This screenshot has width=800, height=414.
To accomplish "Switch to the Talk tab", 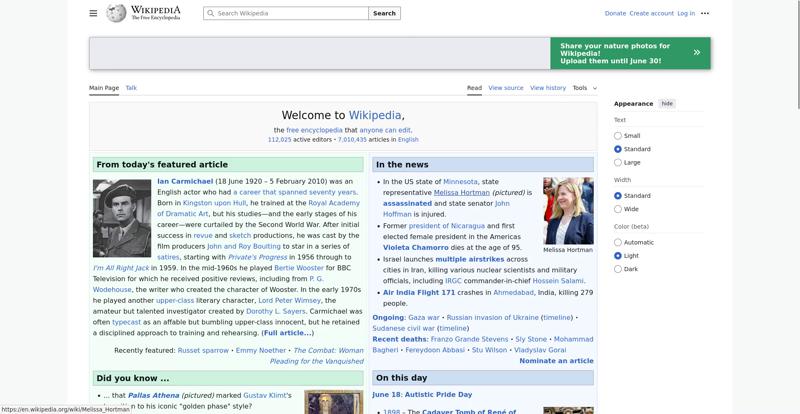I will click(x=131, y=88).
